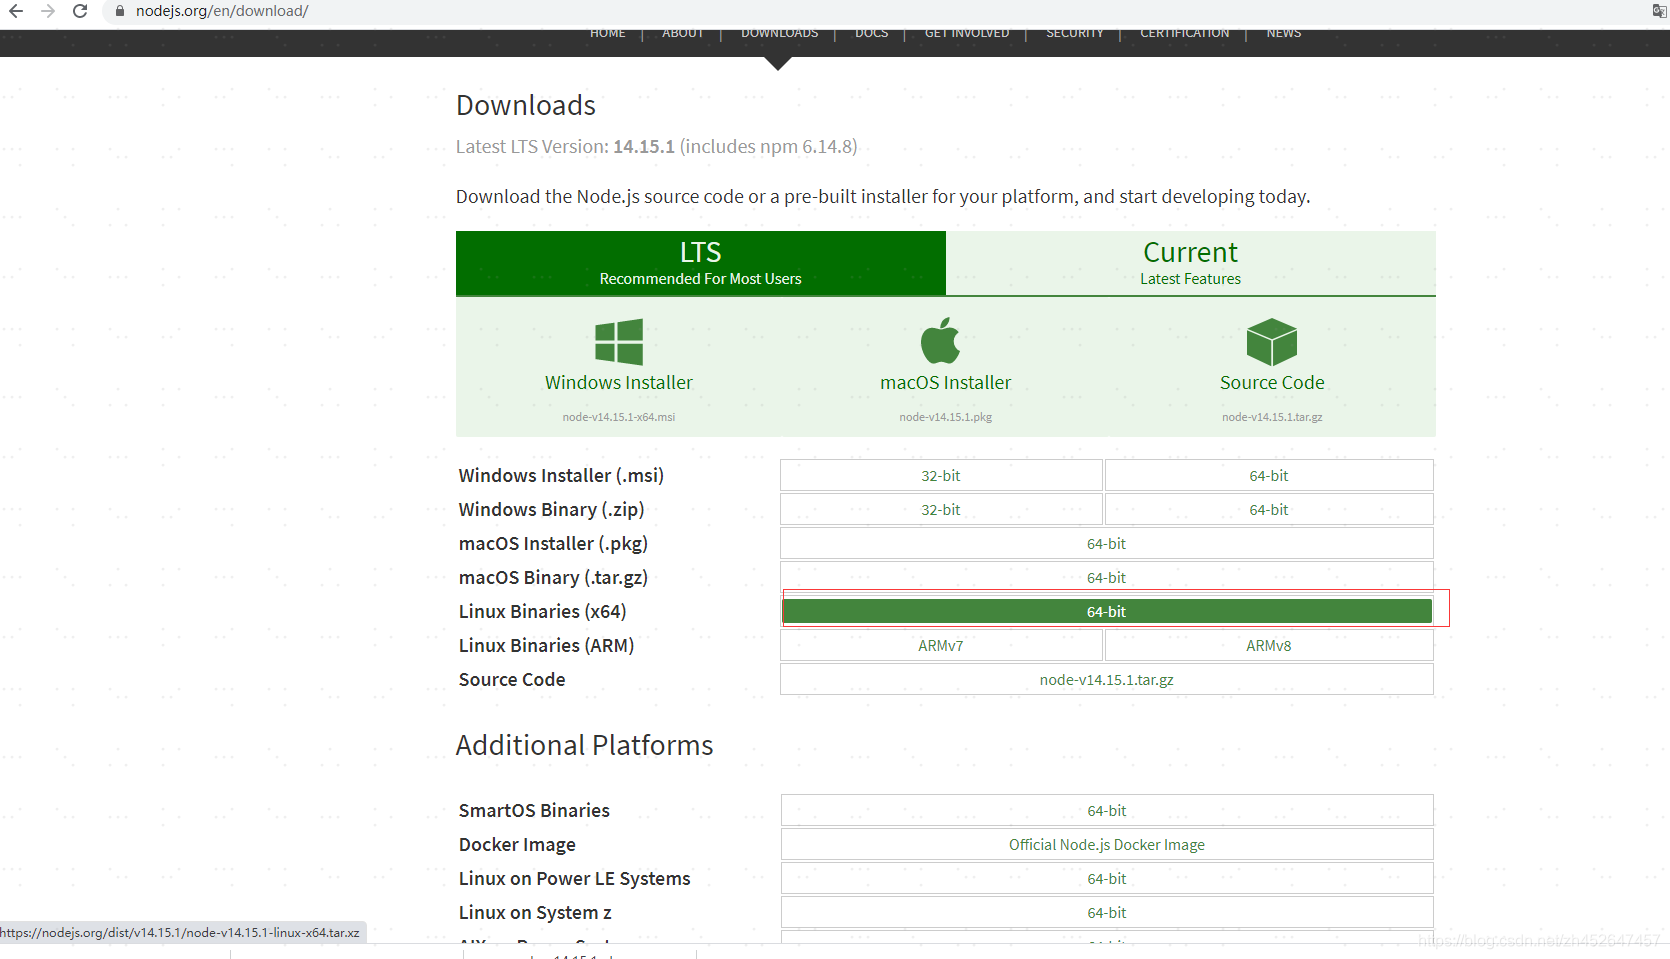The width and height of the screenshot is (1670, 959).
Task: Click the translate icon in address bar
Action: (1659, 11)
